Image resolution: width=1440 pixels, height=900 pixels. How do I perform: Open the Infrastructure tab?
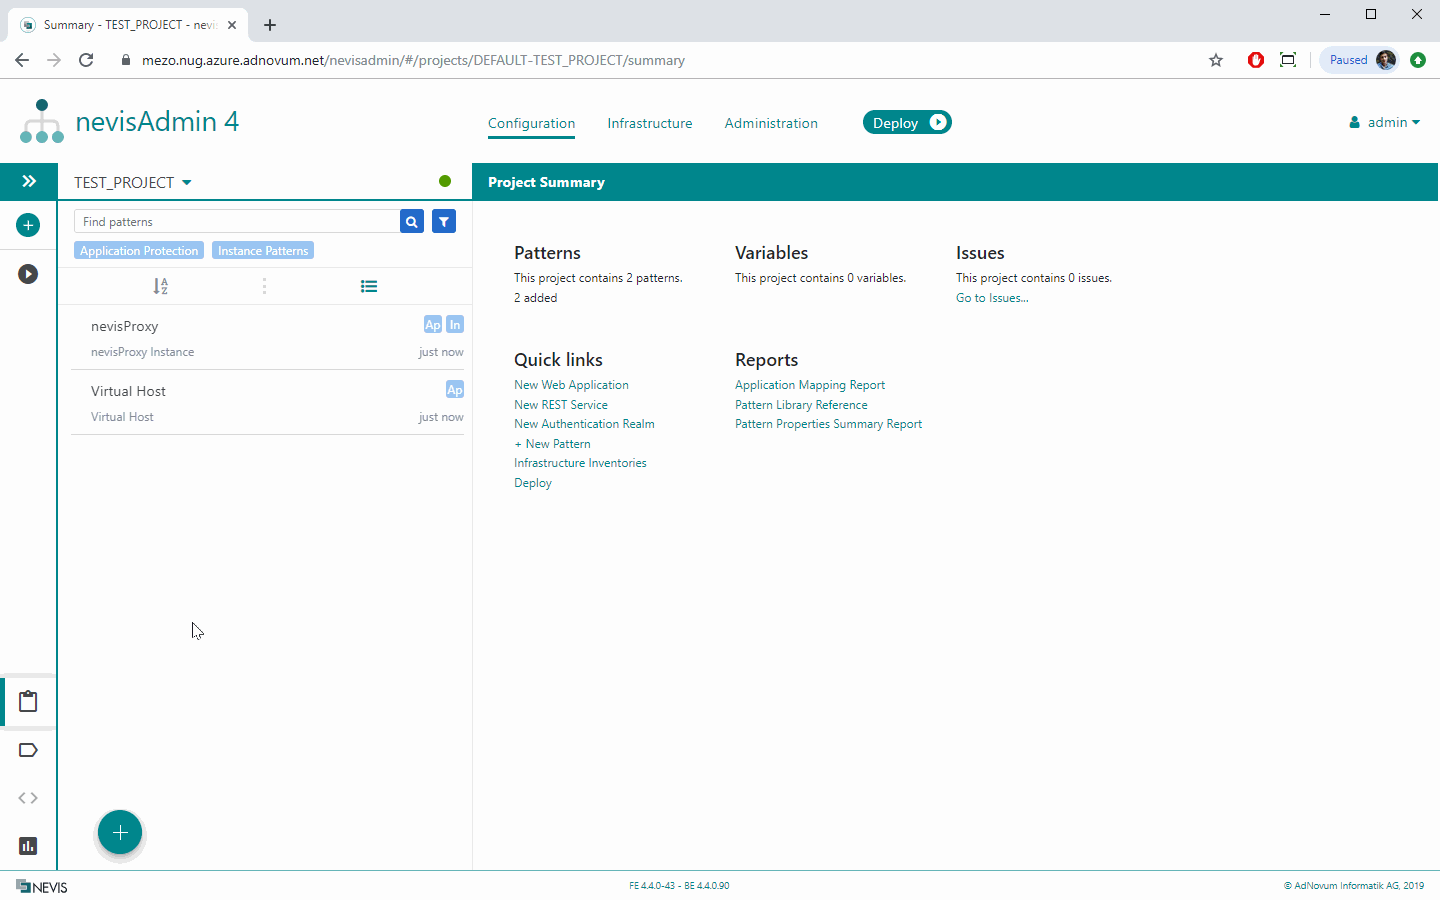(650, 123)
